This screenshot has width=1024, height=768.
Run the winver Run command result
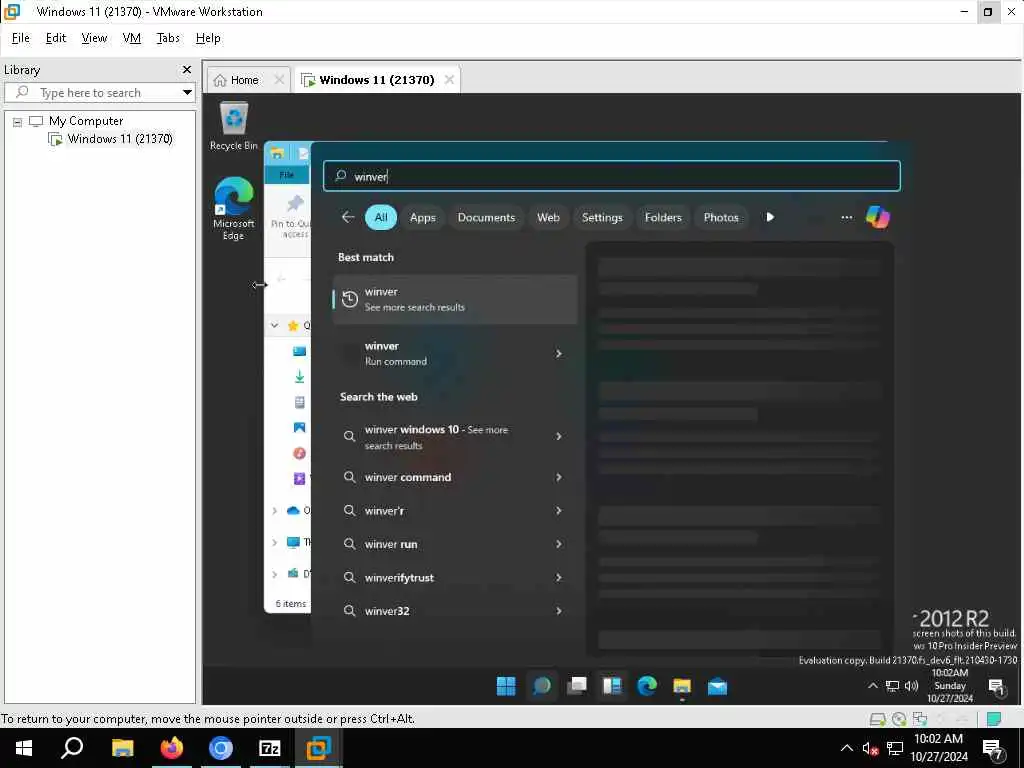(x=455, y=353)
